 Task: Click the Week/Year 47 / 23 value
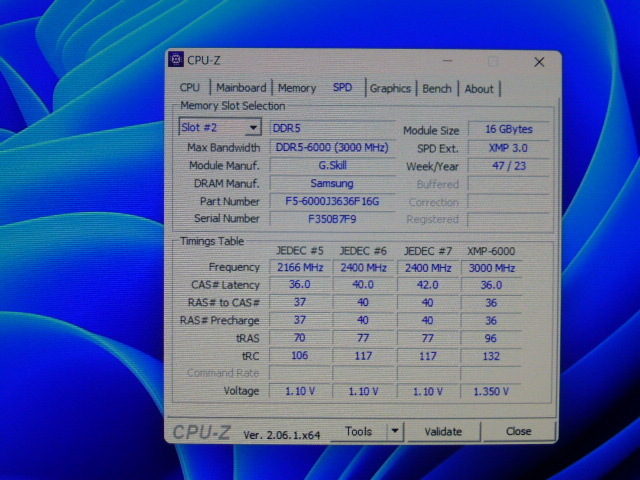(509, 166)
